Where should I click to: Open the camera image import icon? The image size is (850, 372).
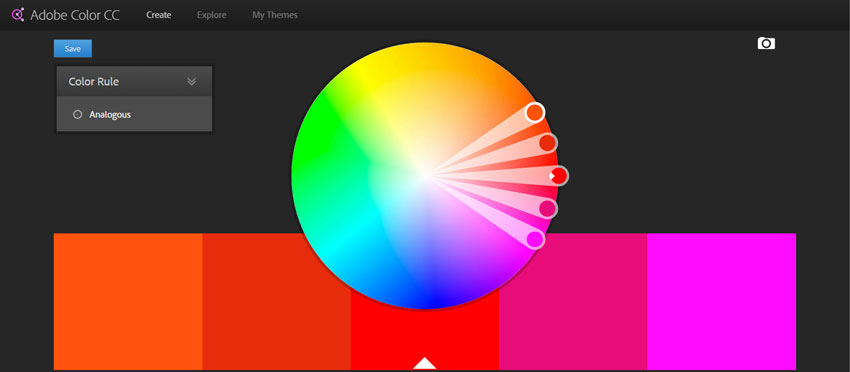point(766,43)
